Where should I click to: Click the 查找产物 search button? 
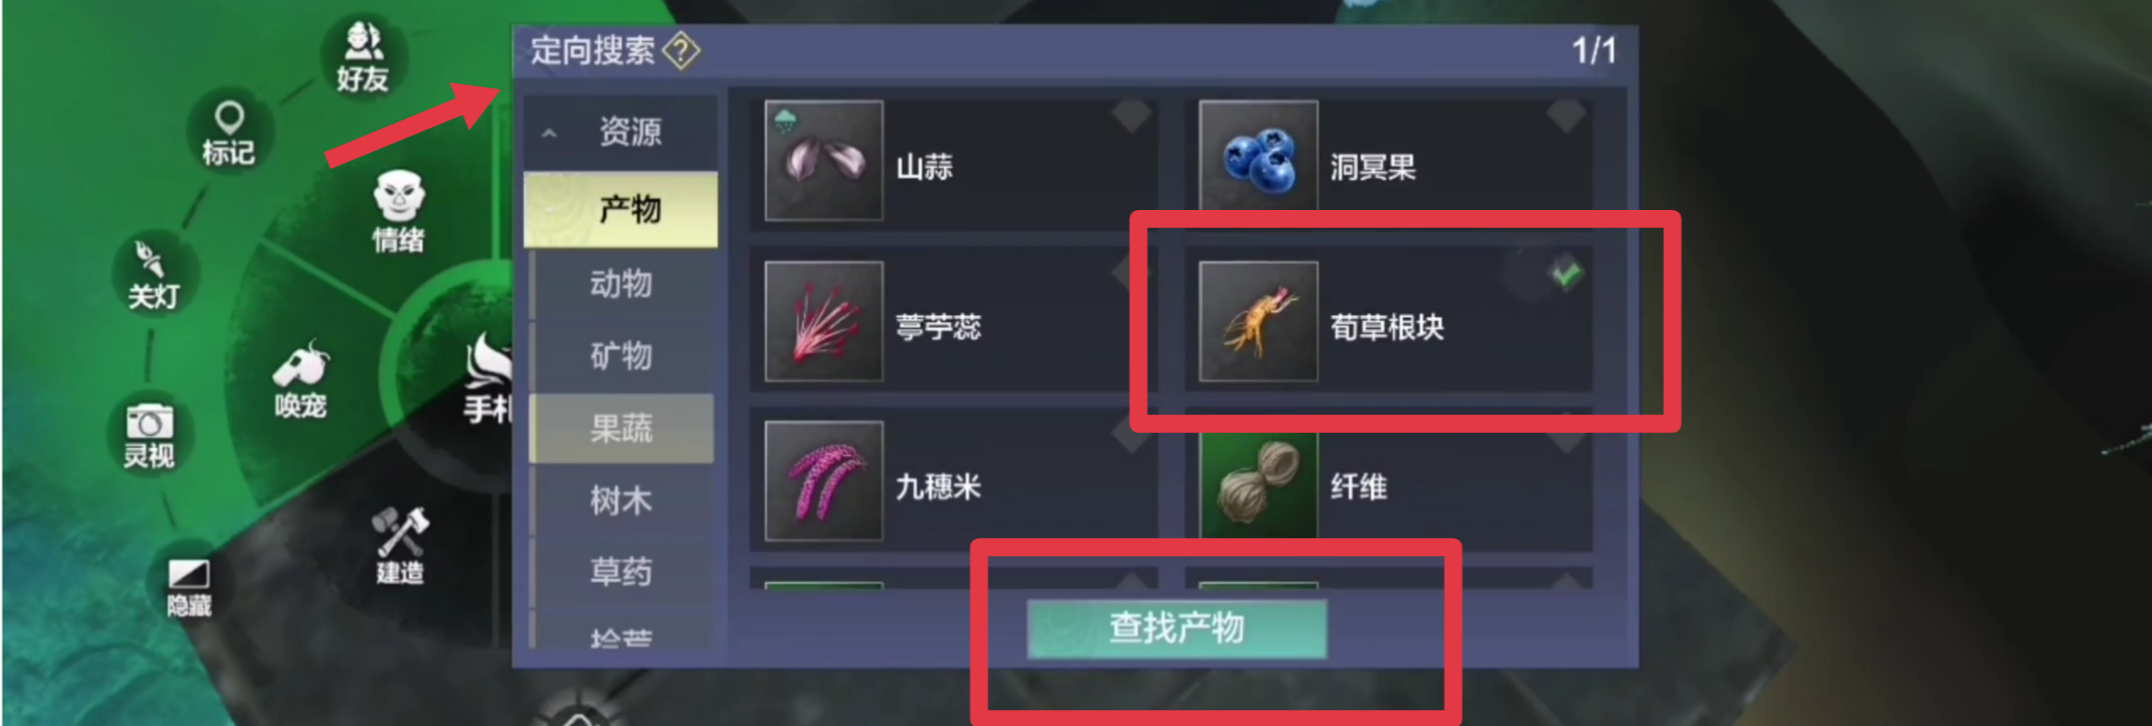coord(1177,628)
